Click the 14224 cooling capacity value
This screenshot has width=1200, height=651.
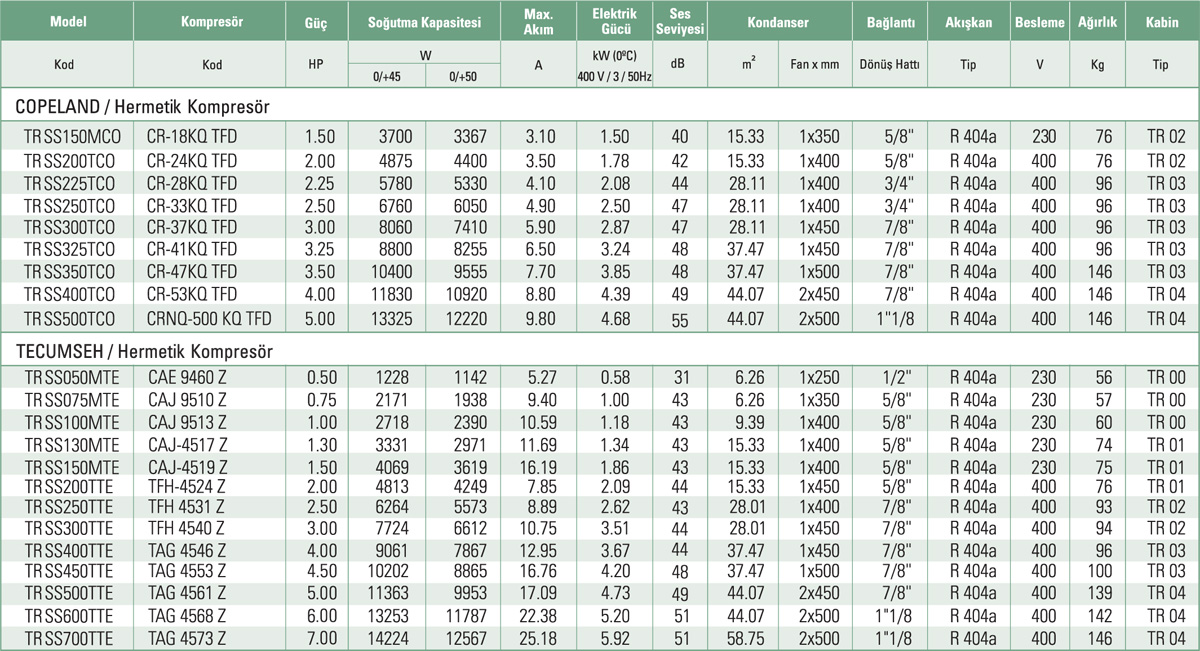pos(386,637)
